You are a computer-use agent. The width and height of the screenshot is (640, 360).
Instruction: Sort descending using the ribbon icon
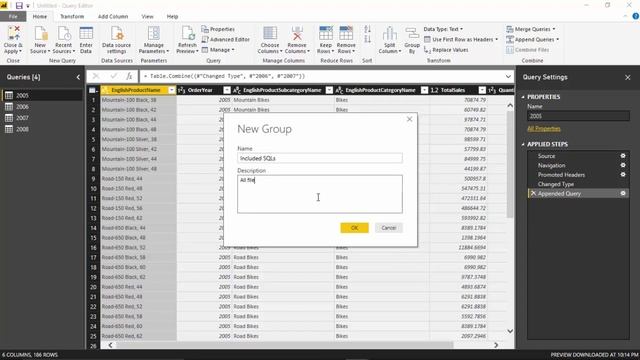coord(367,39)
